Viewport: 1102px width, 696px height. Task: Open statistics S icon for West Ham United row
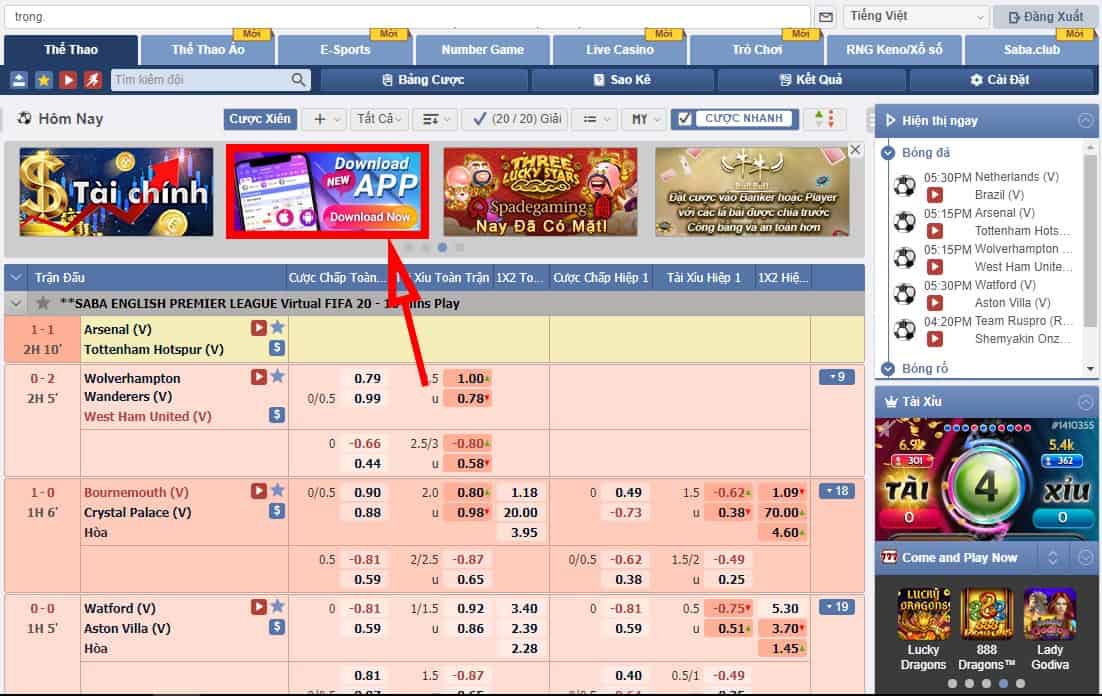[277, 415]
